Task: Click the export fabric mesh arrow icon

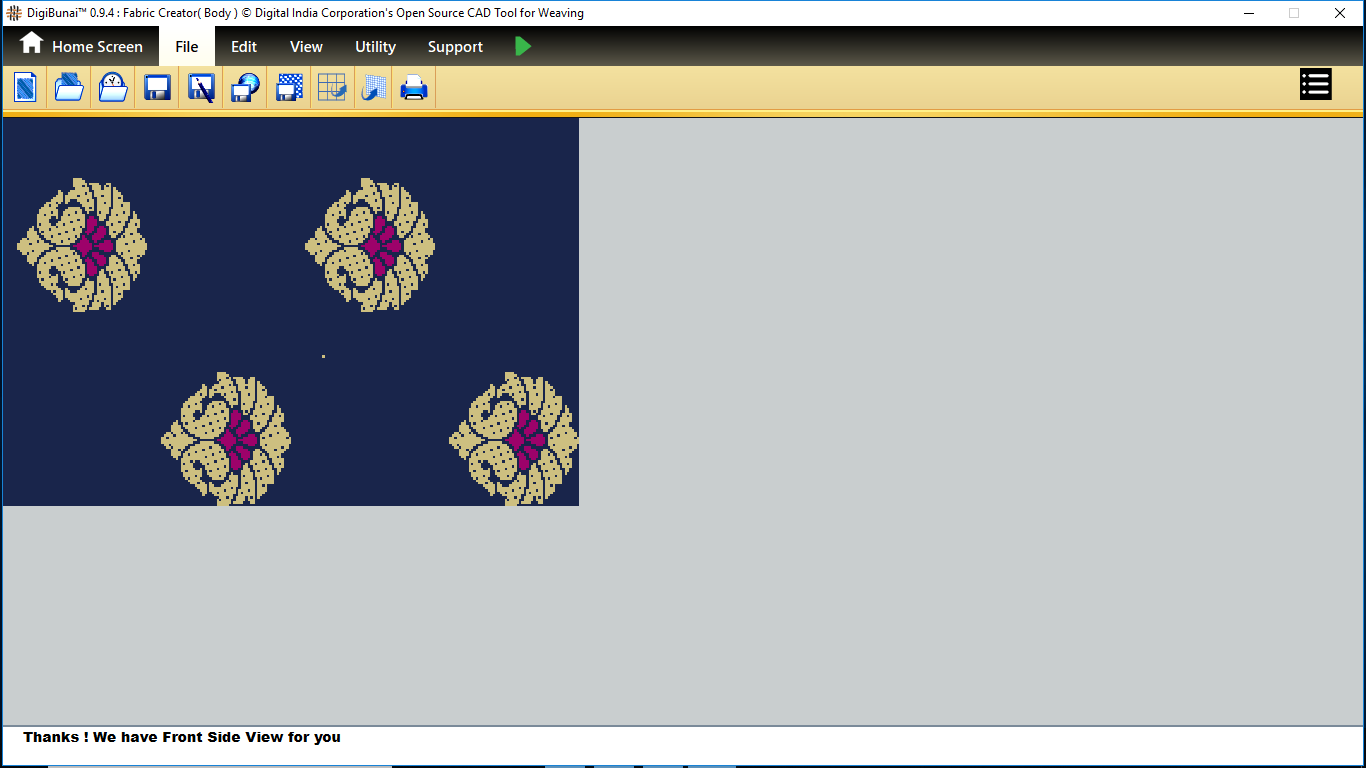Action: pyautogui.click(x=374, y=88)
